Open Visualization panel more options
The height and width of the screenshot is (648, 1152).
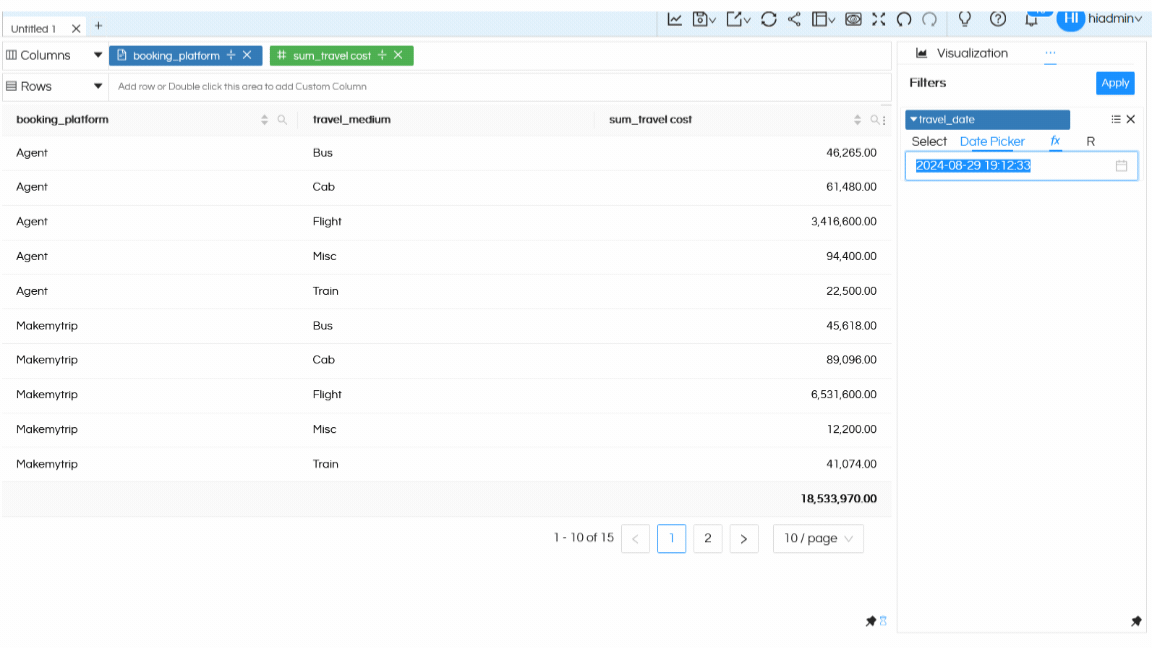point(1050,53)
